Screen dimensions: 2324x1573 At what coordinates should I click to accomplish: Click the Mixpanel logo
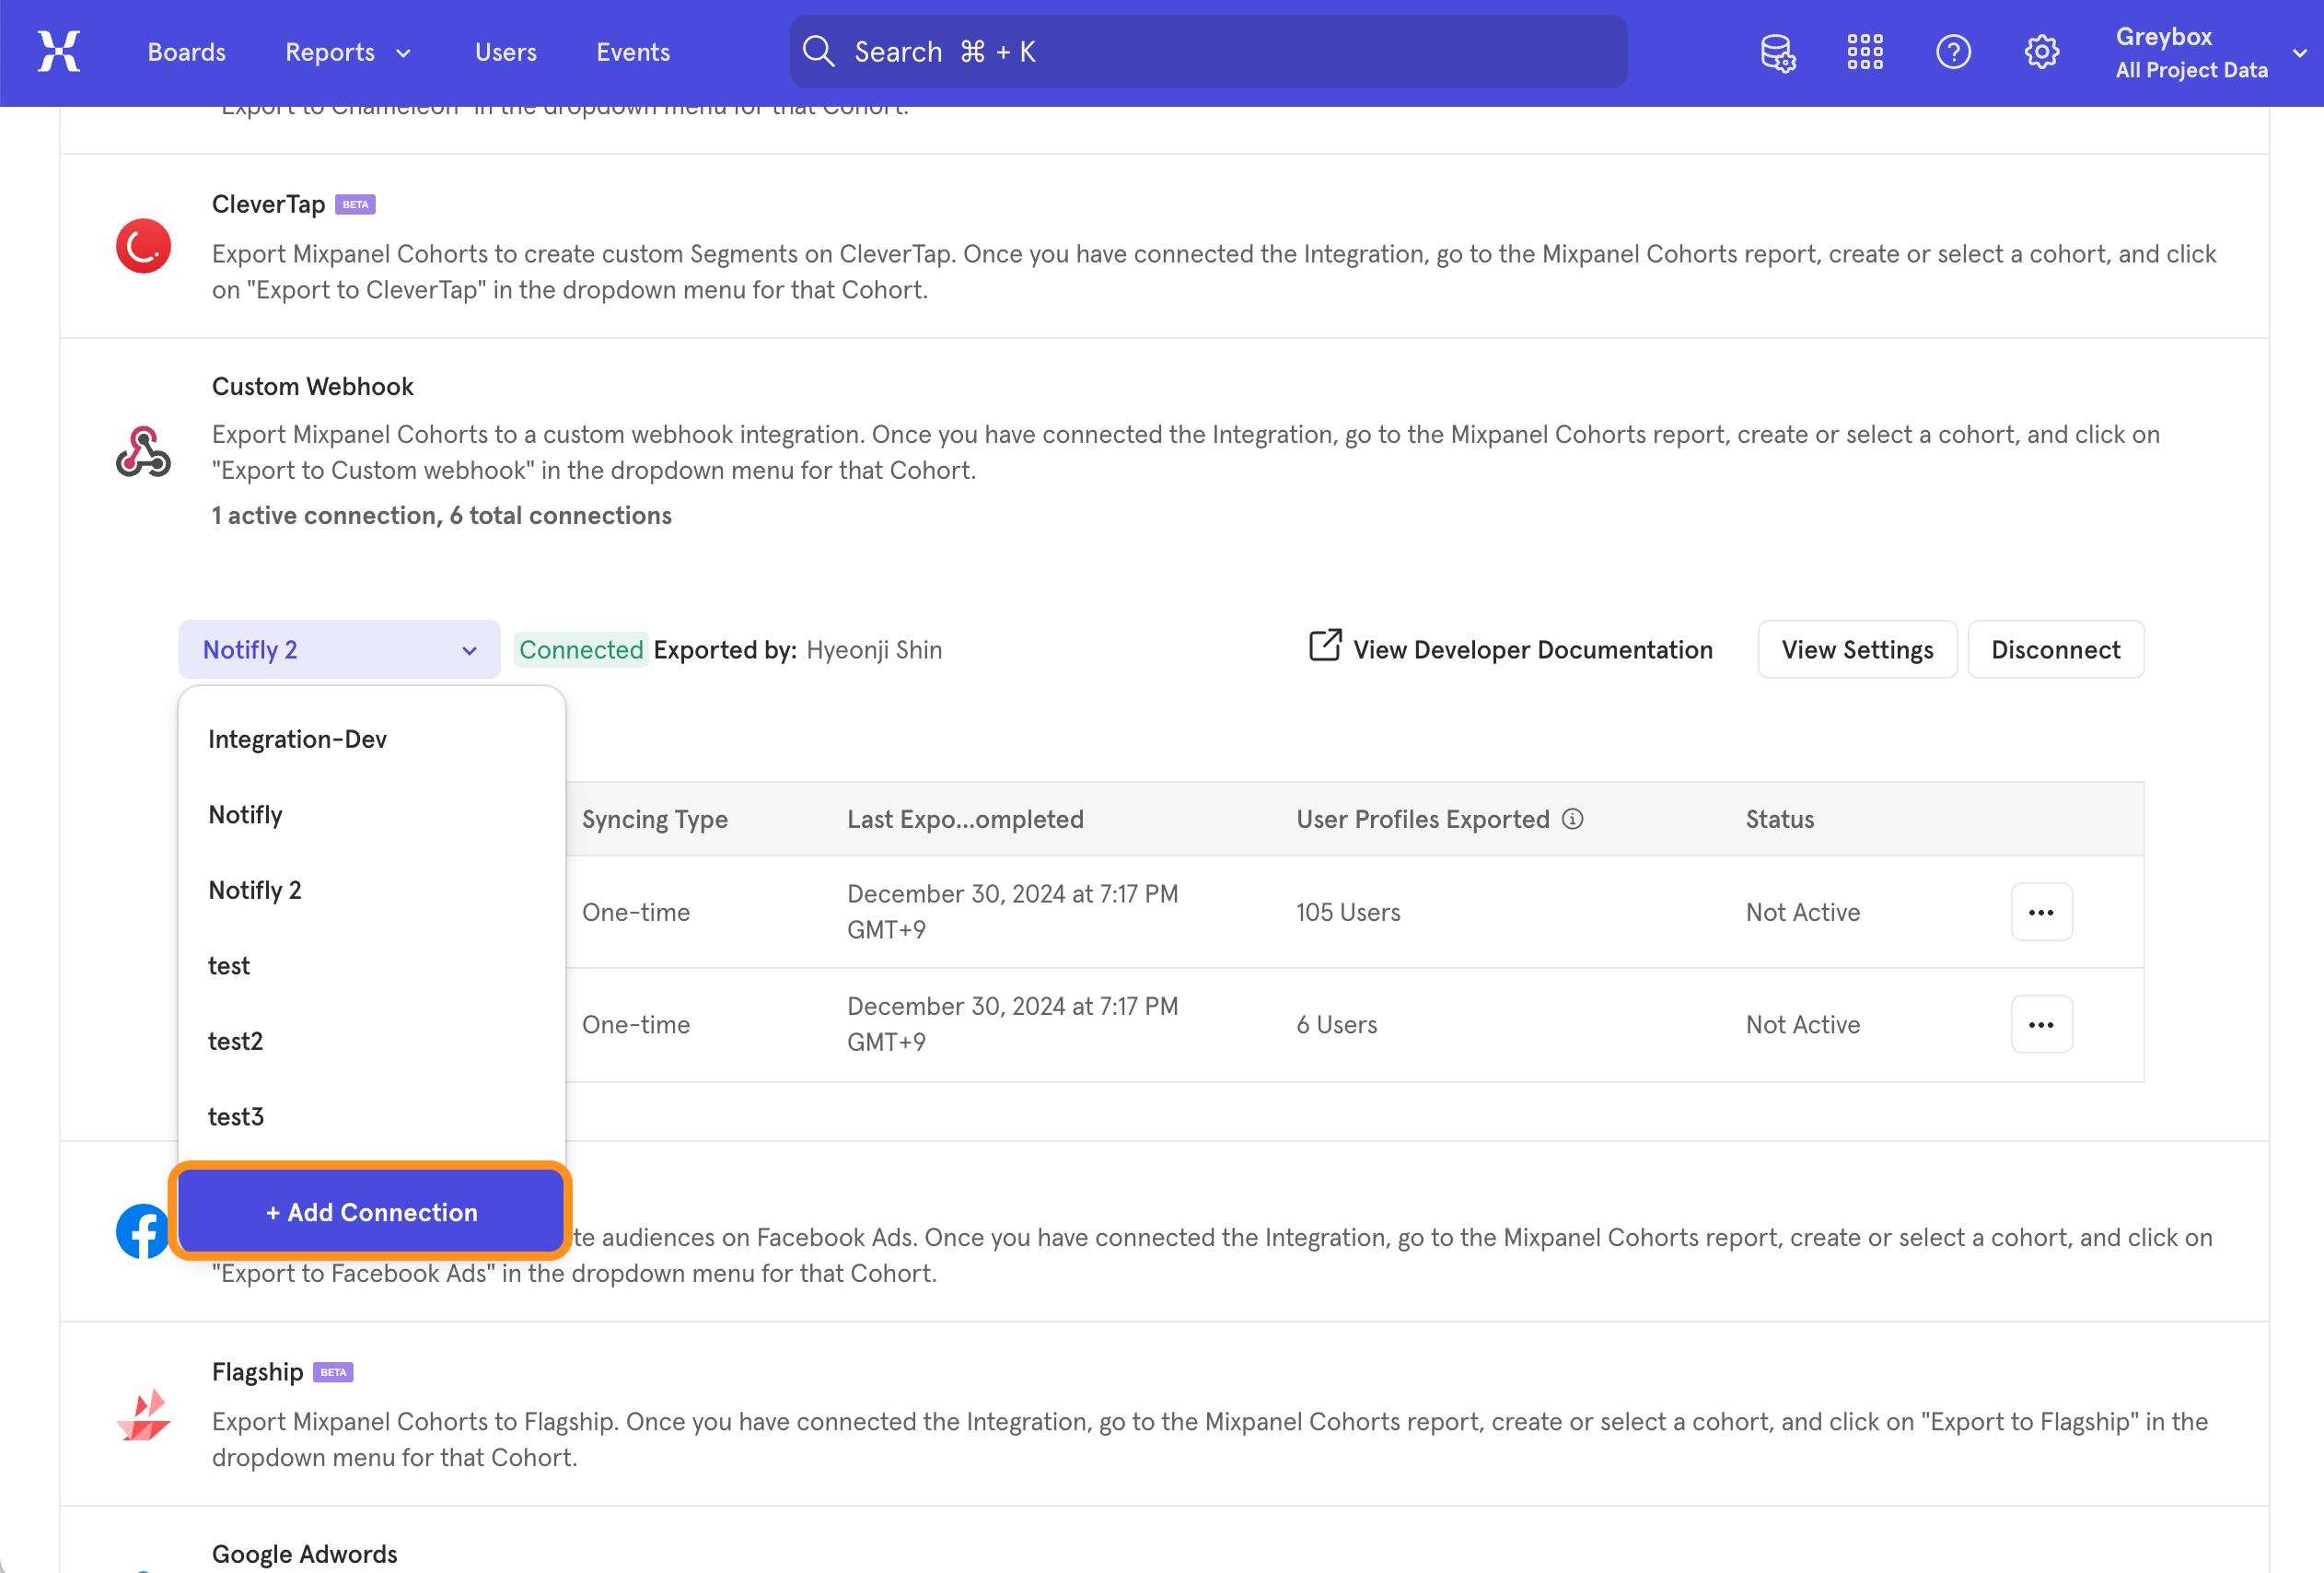(58, 51)
